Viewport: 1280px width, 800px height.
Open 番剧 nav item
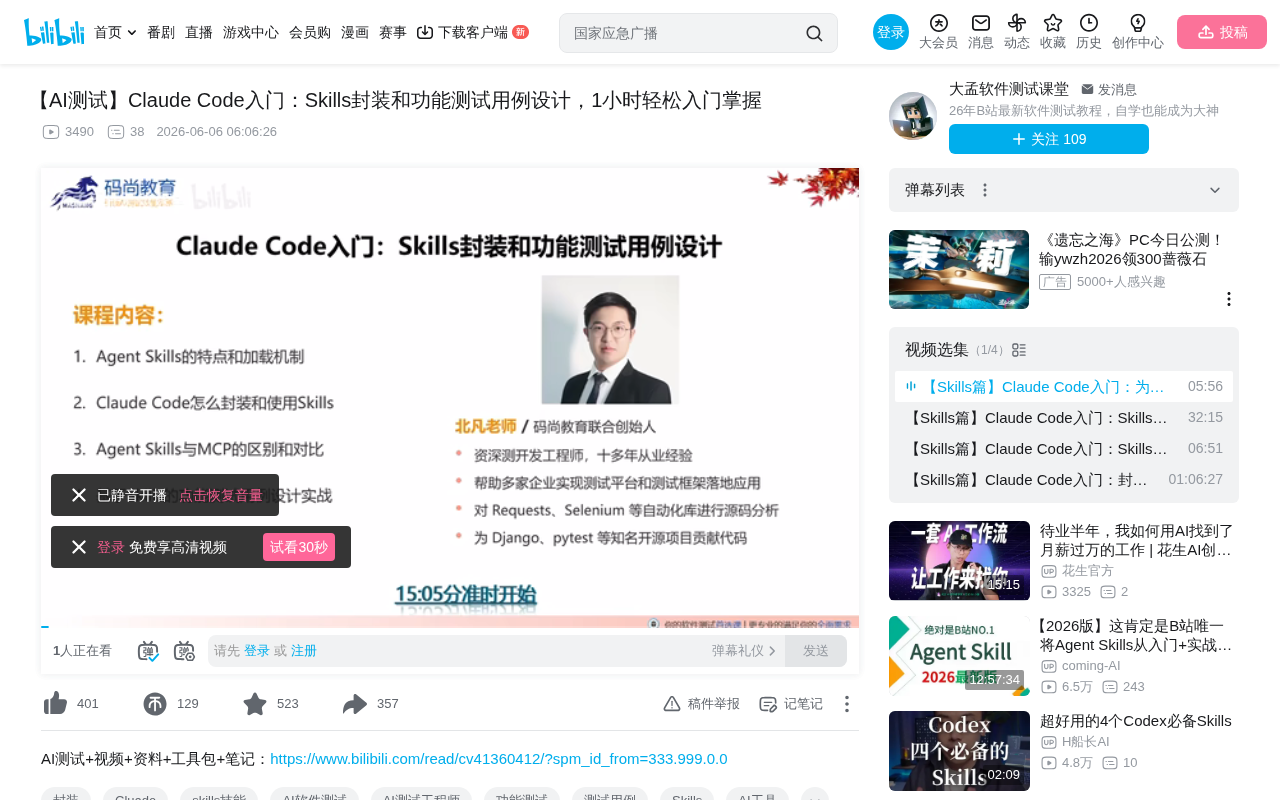[161, 32]
